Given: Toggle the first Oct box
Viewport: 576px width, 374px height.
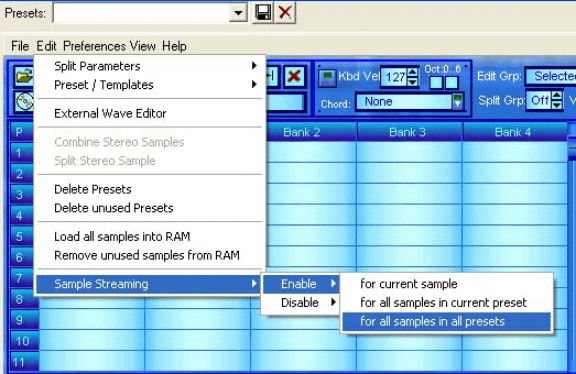Looking at the screenshot, I should click(436, 83).
